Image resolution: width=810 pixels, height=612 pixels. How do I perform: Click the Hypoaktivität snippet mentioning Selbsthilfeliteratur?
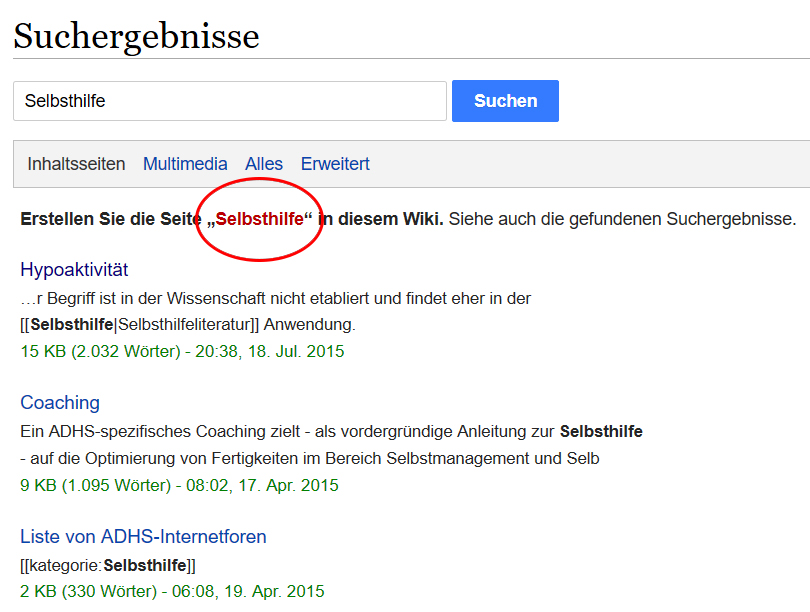point(188,324)
